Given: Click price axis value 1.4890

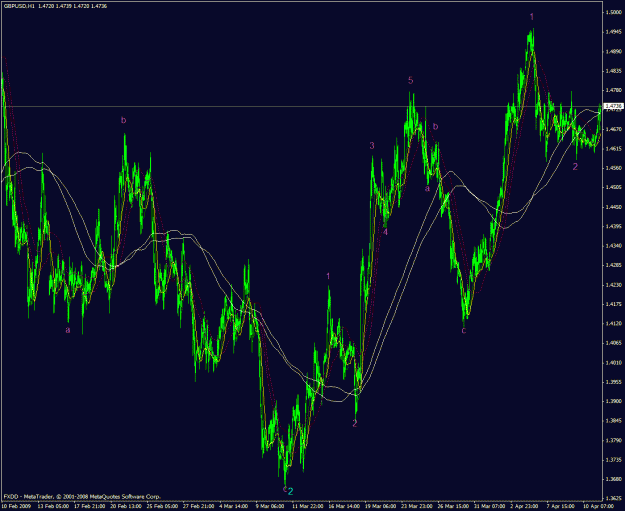Looking at the screenshot, I should coord(613,51).
